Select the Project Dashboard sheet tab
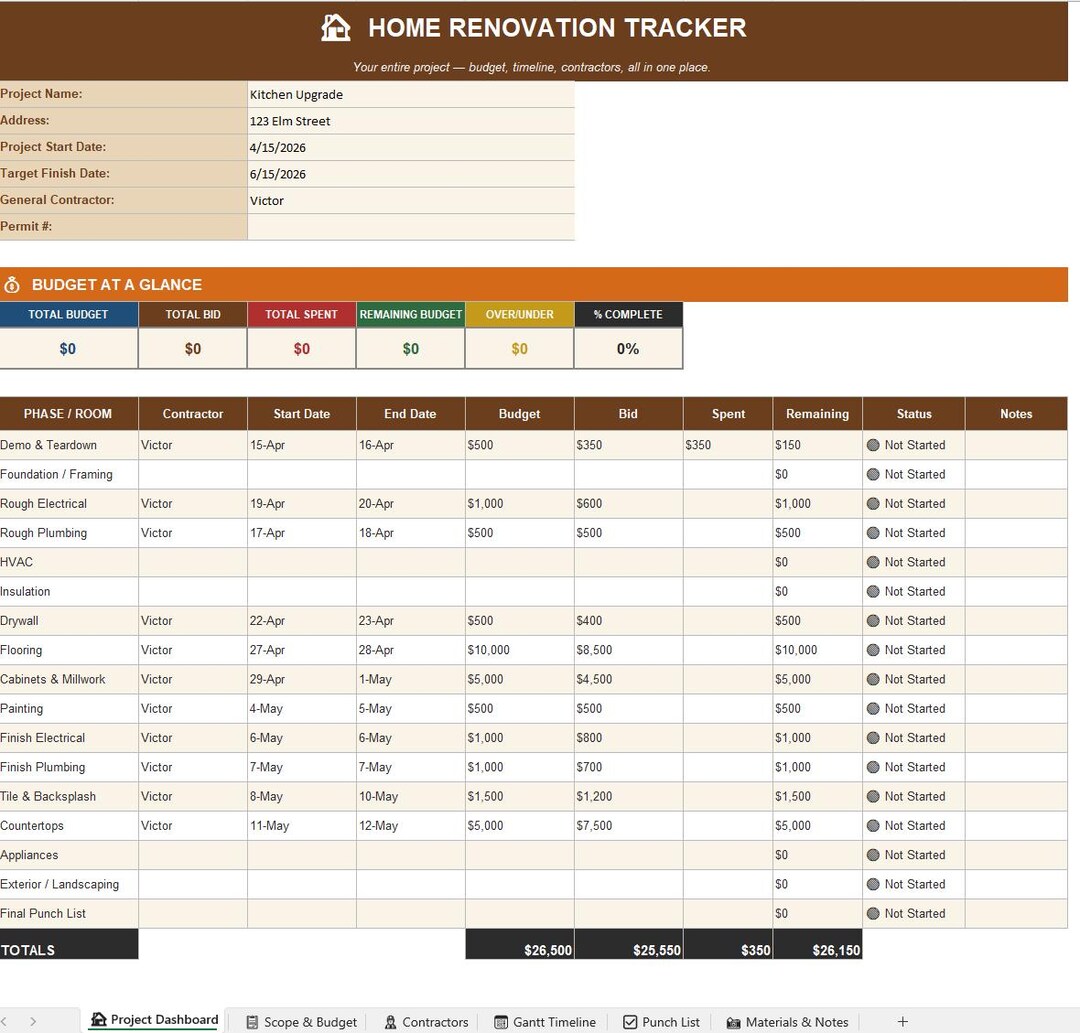 pyautogui.click(x=155, y=1020)
